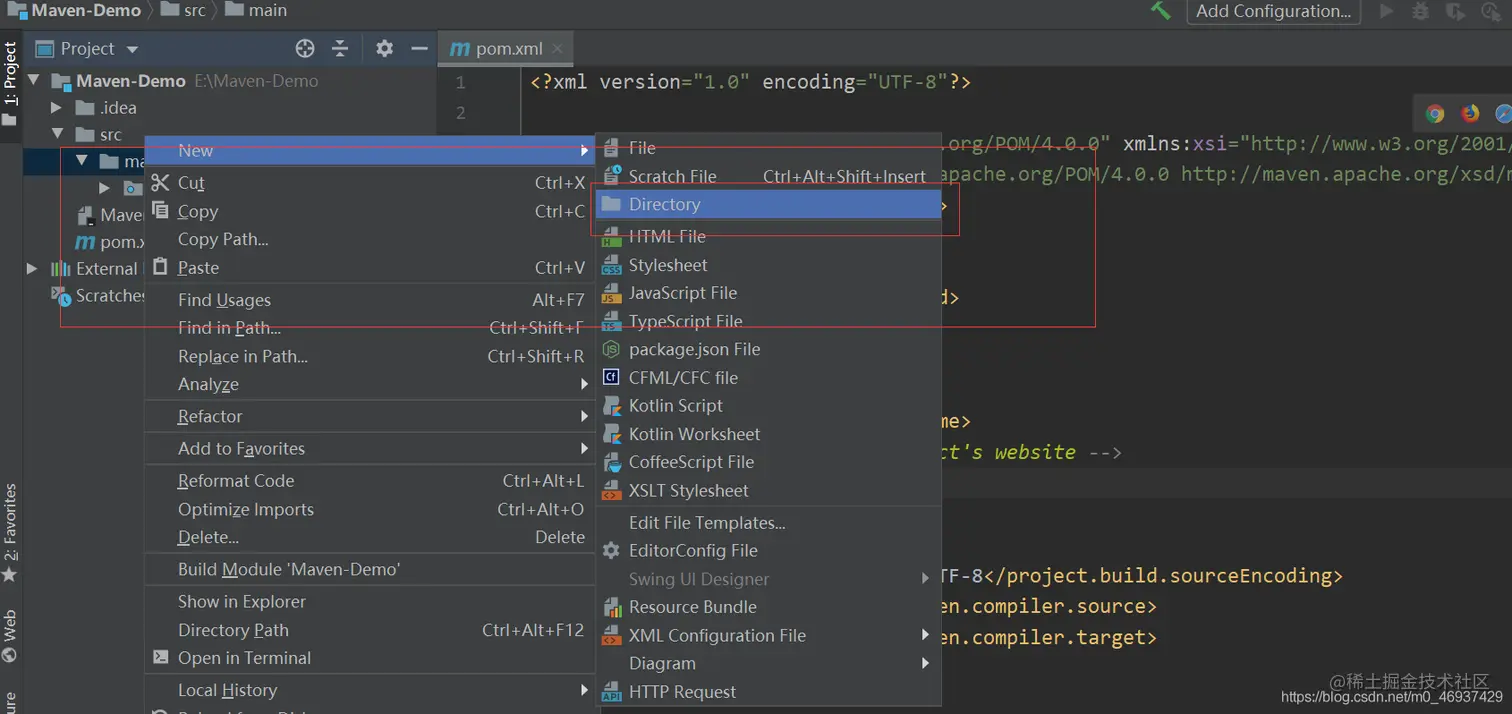Select the src folder in tree
The image size is (1512, 714).
(x=110, y=134)
